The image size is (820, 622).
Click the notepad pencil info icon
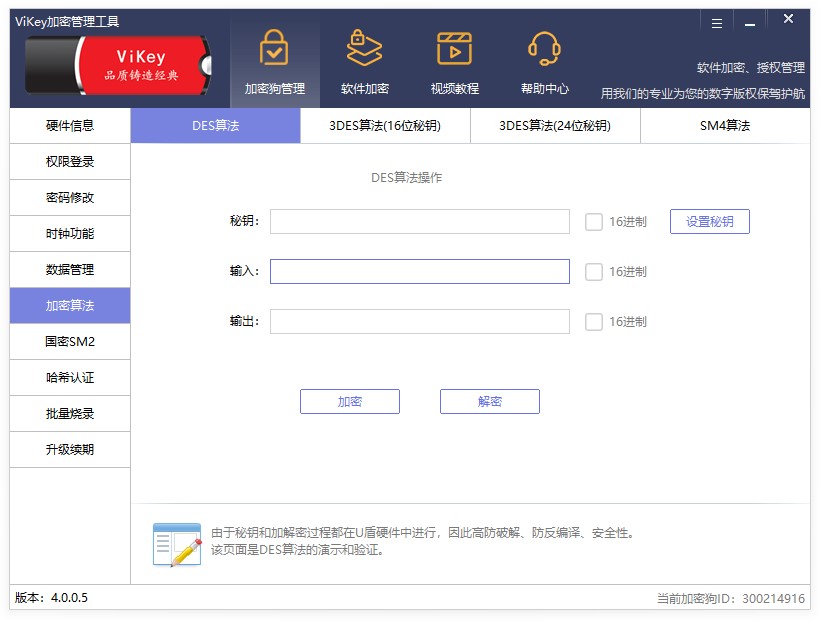(x=177, y=545)
